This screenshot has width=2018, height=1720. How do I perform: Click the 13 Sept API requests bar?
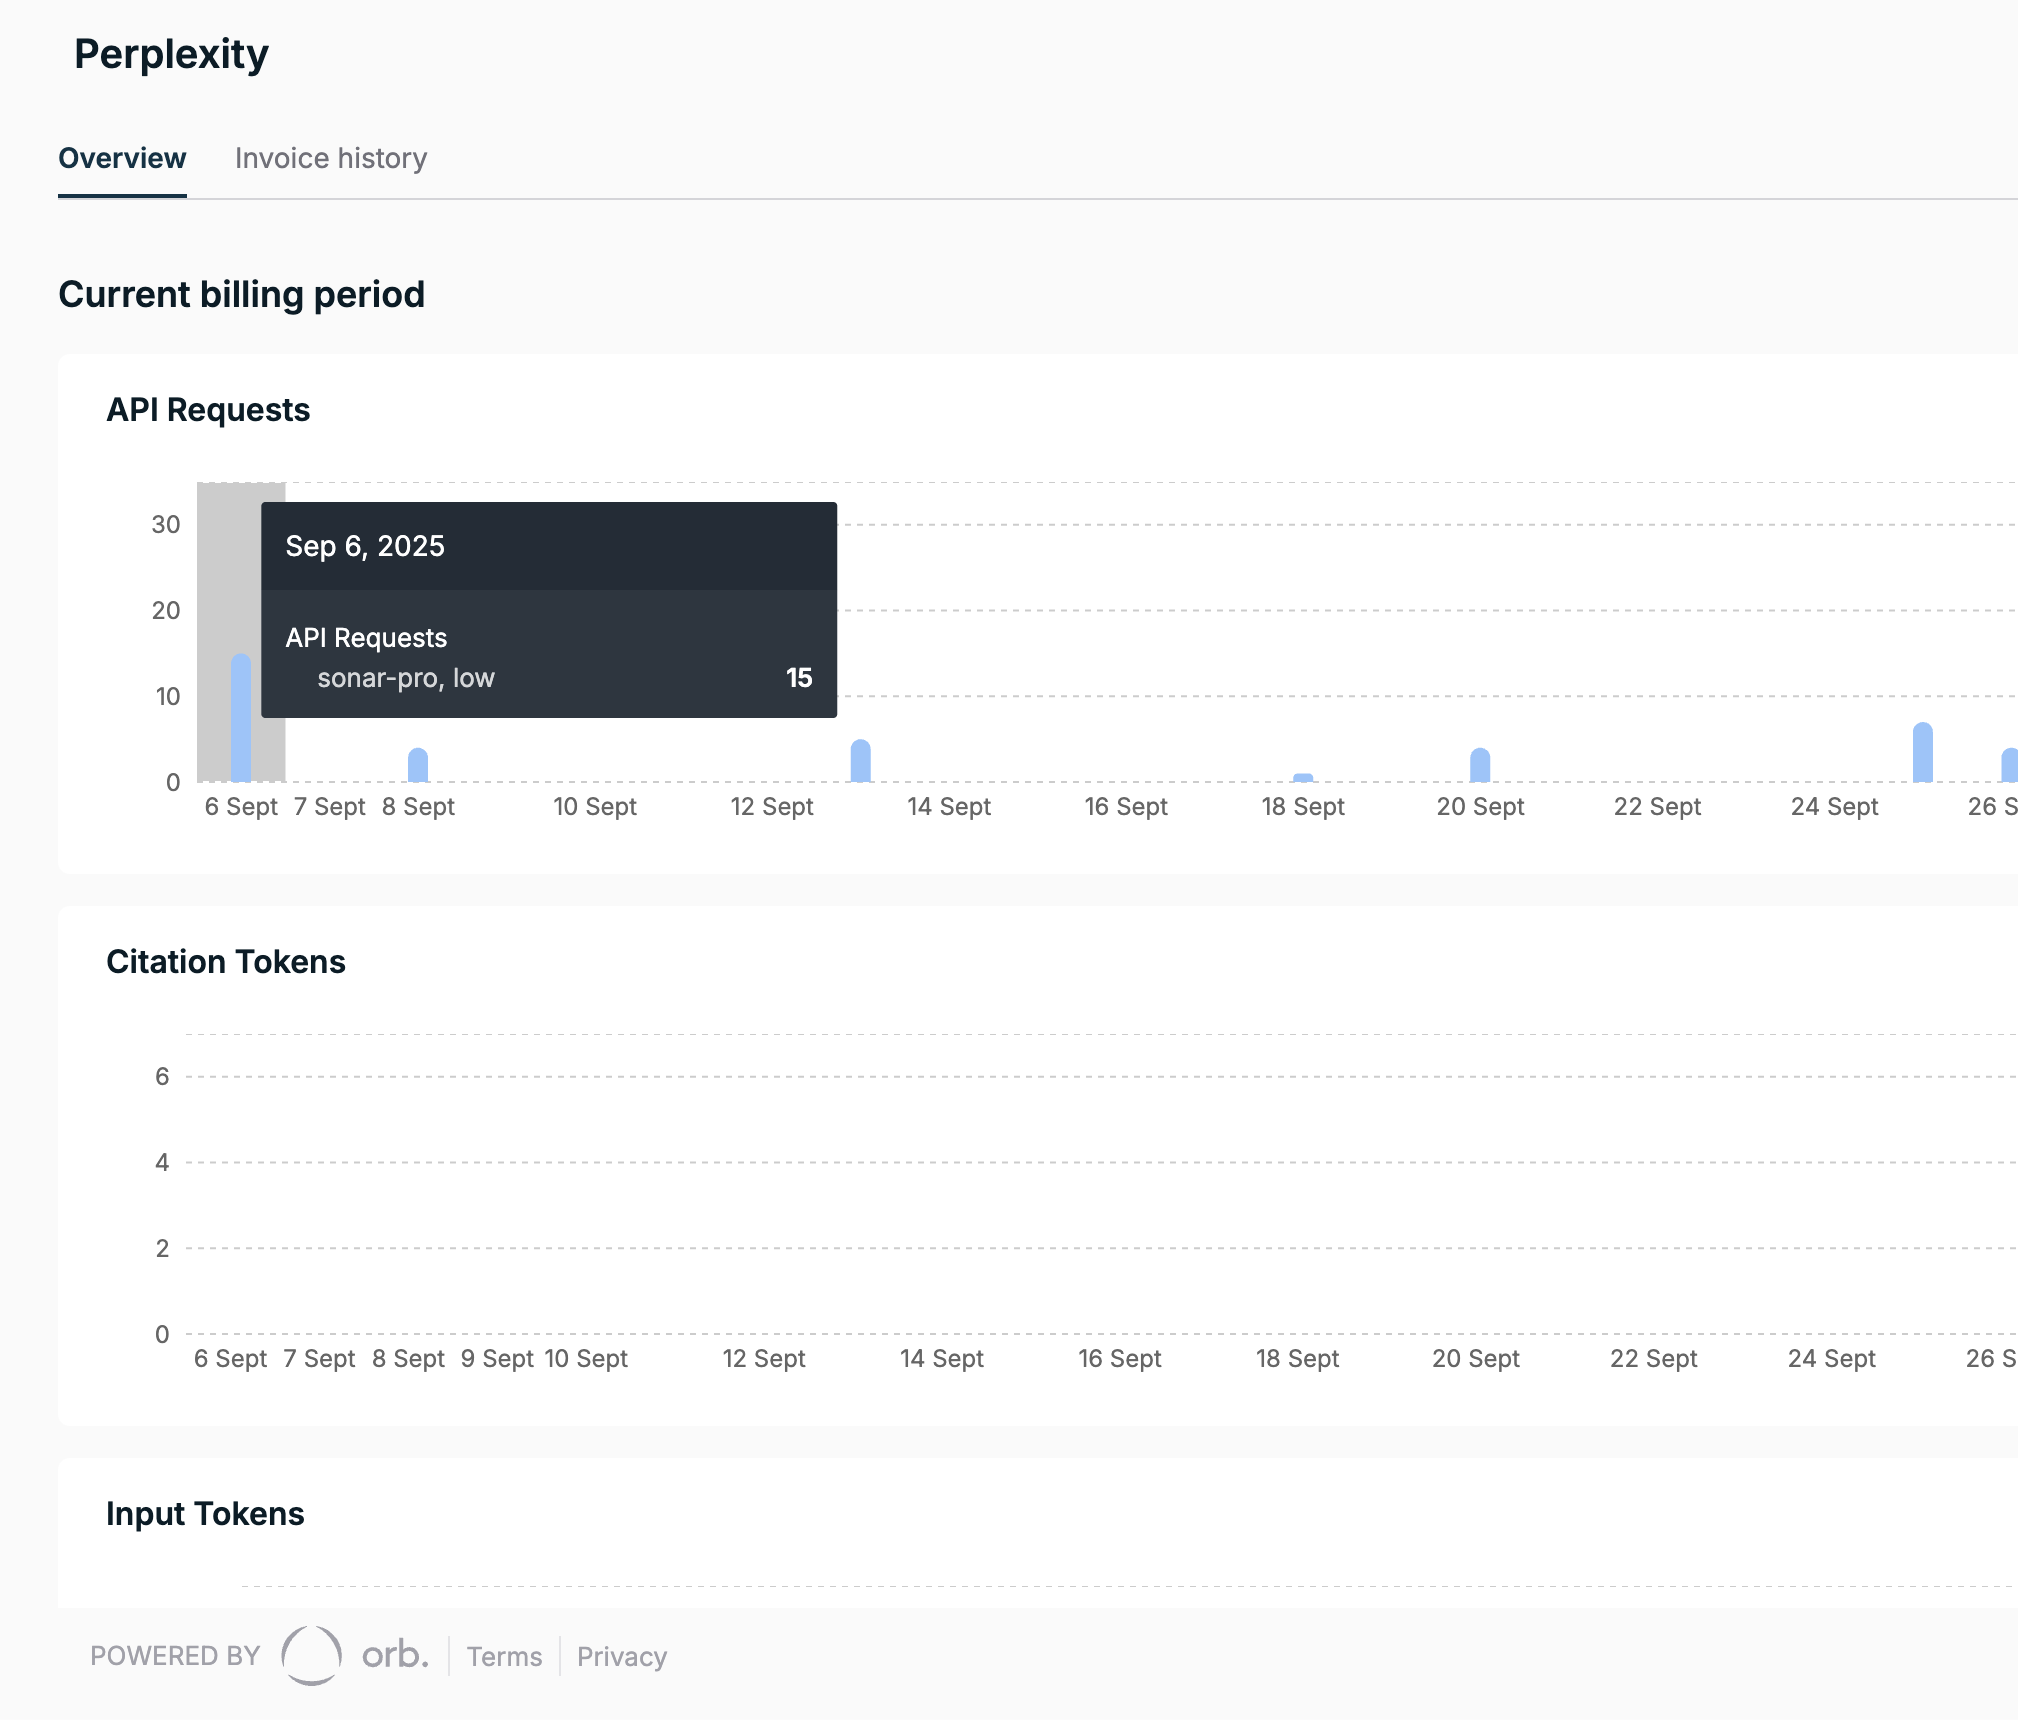pyautogui.click(x=860, y=762)
